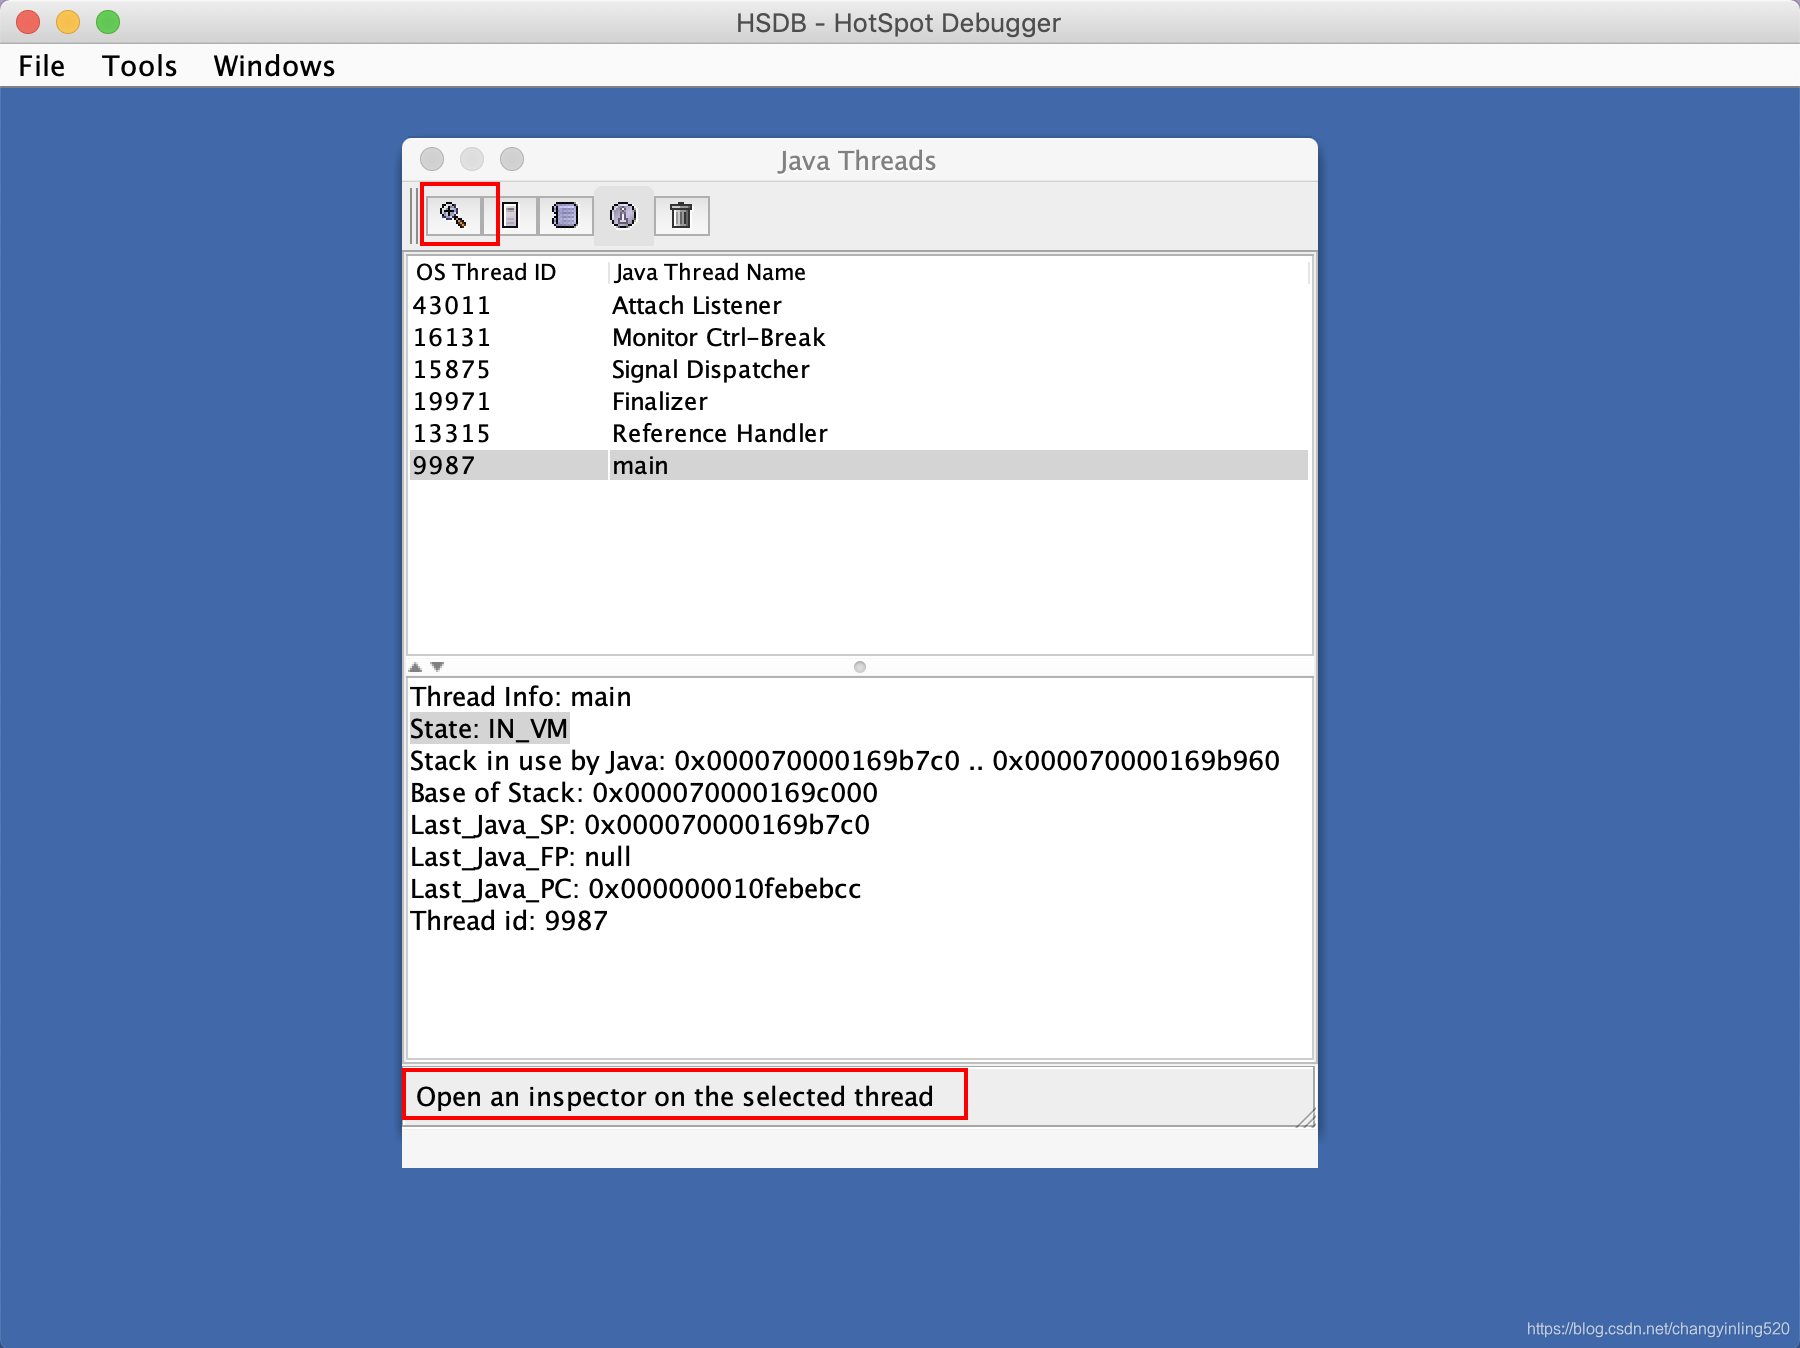Click the trash can crash analysis icon
This screenshot has height=1348, width=1800.
click(x=681, y=215)
